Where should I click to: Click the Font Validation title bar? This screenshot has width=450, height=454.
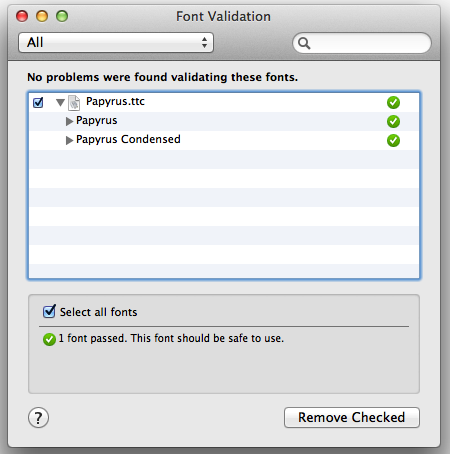tap(223, 16)
